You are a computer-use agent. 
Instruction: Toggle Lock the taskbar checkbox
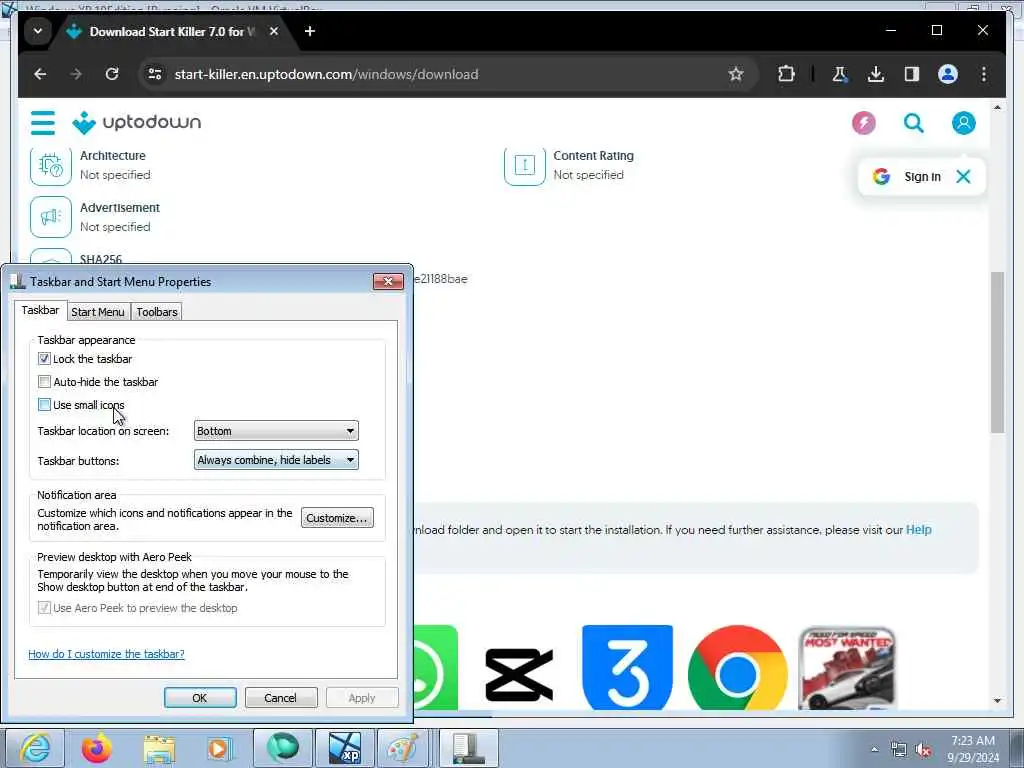pos(44,359)
